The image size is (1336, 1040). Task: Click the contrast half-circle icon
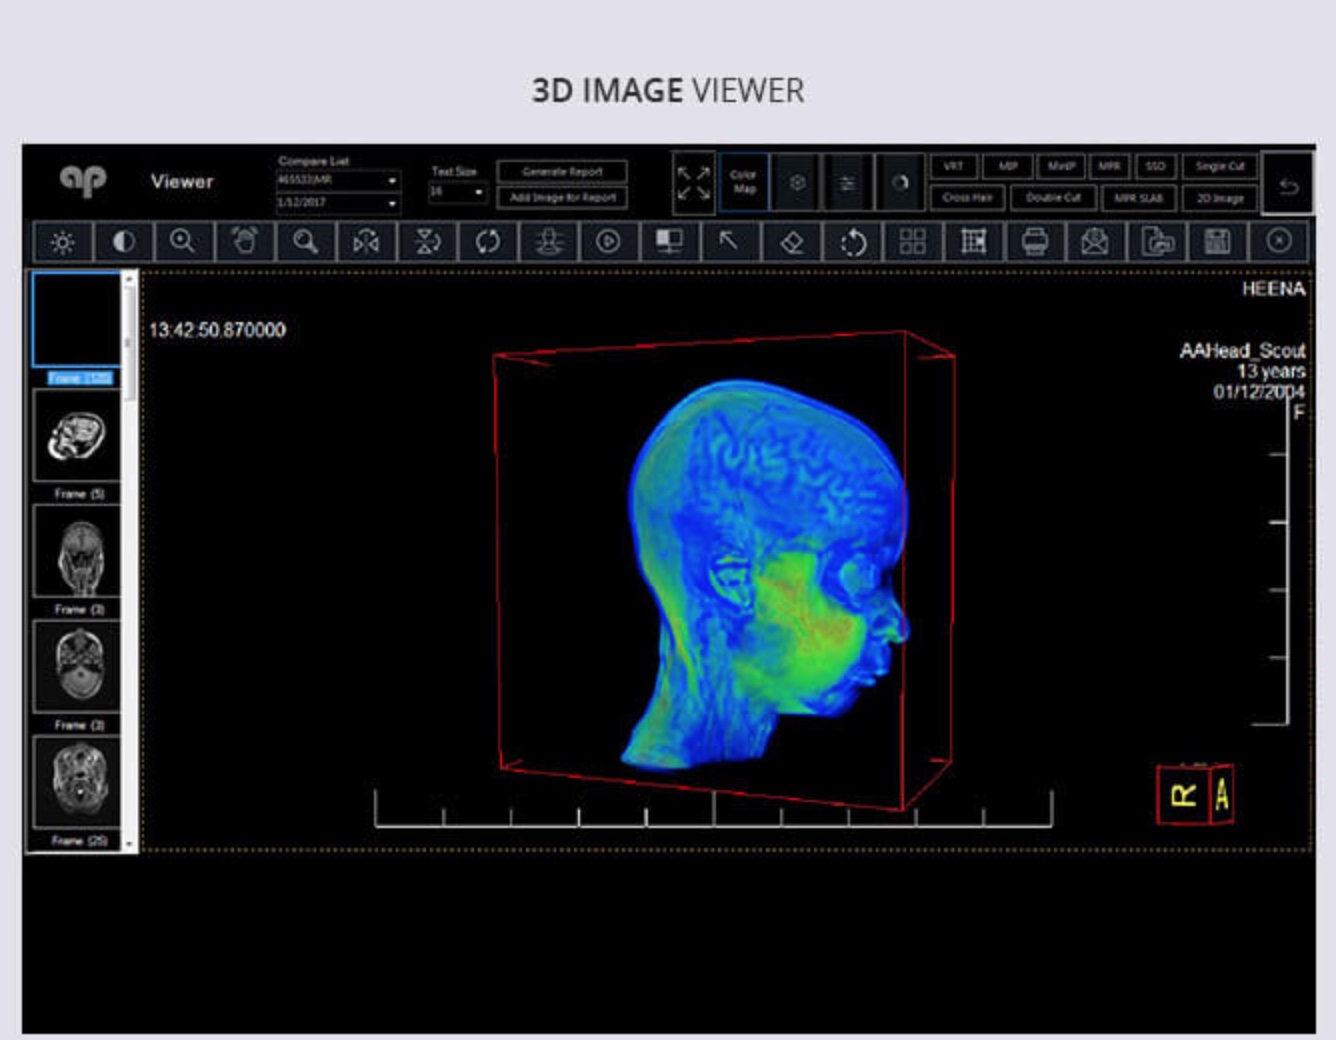click(124, 242)
